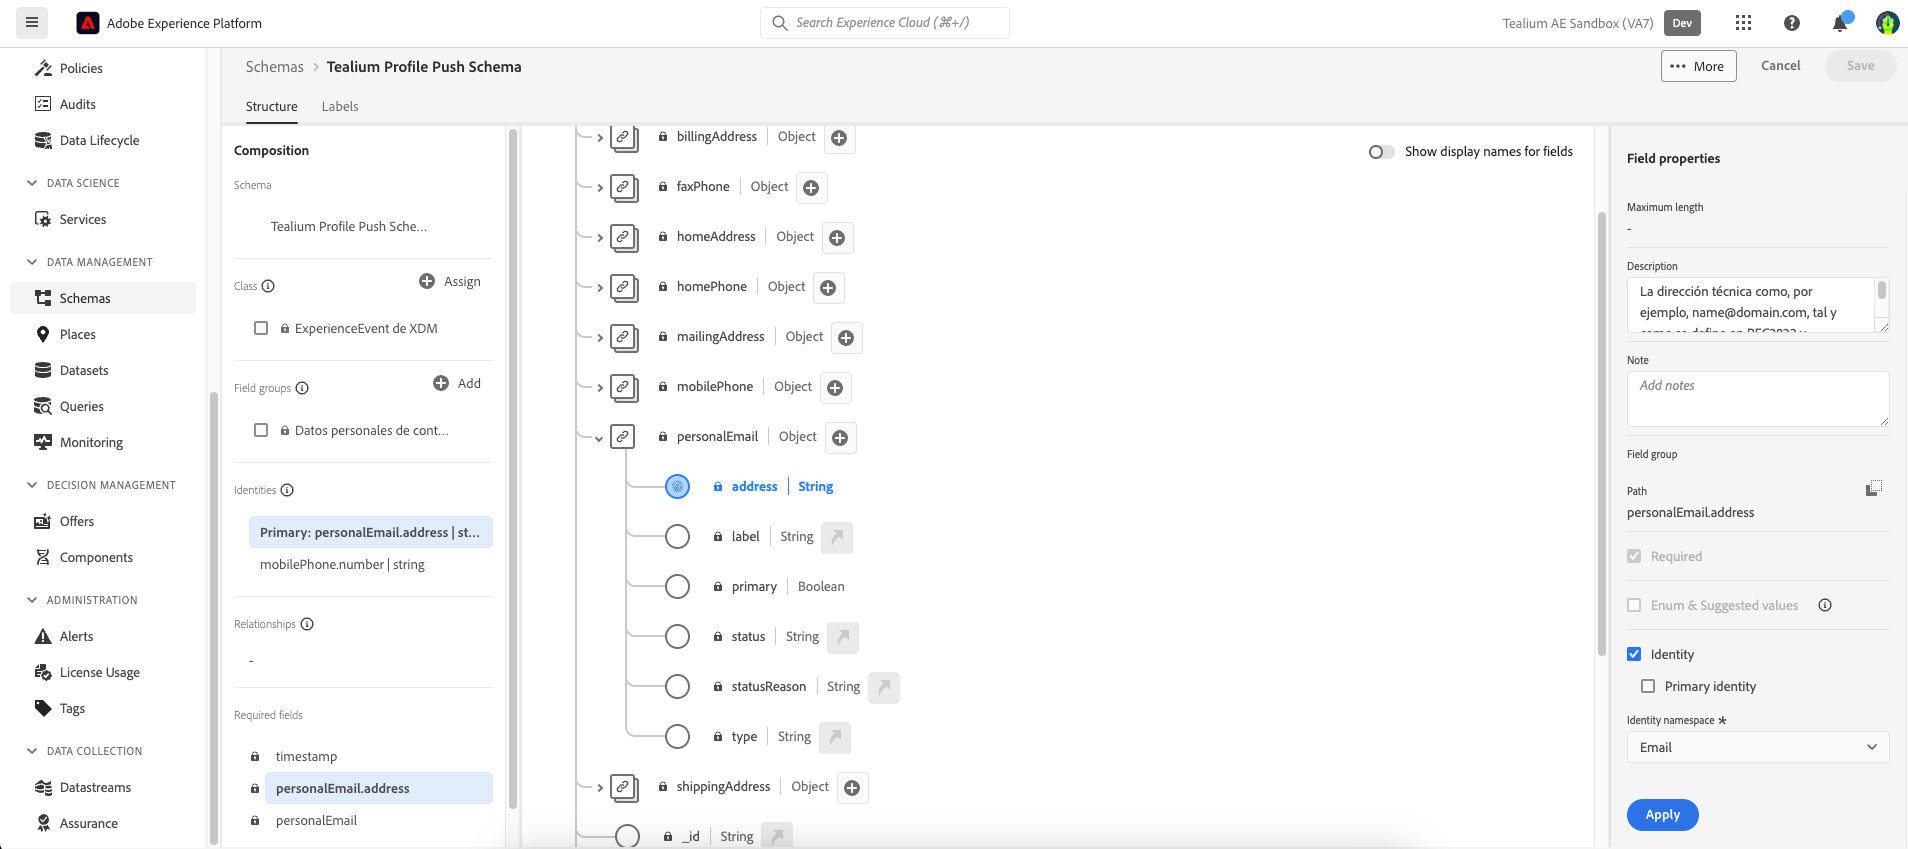Open the More options button
This screenshot has width=1908, height=849.
tap(1699, 66)
